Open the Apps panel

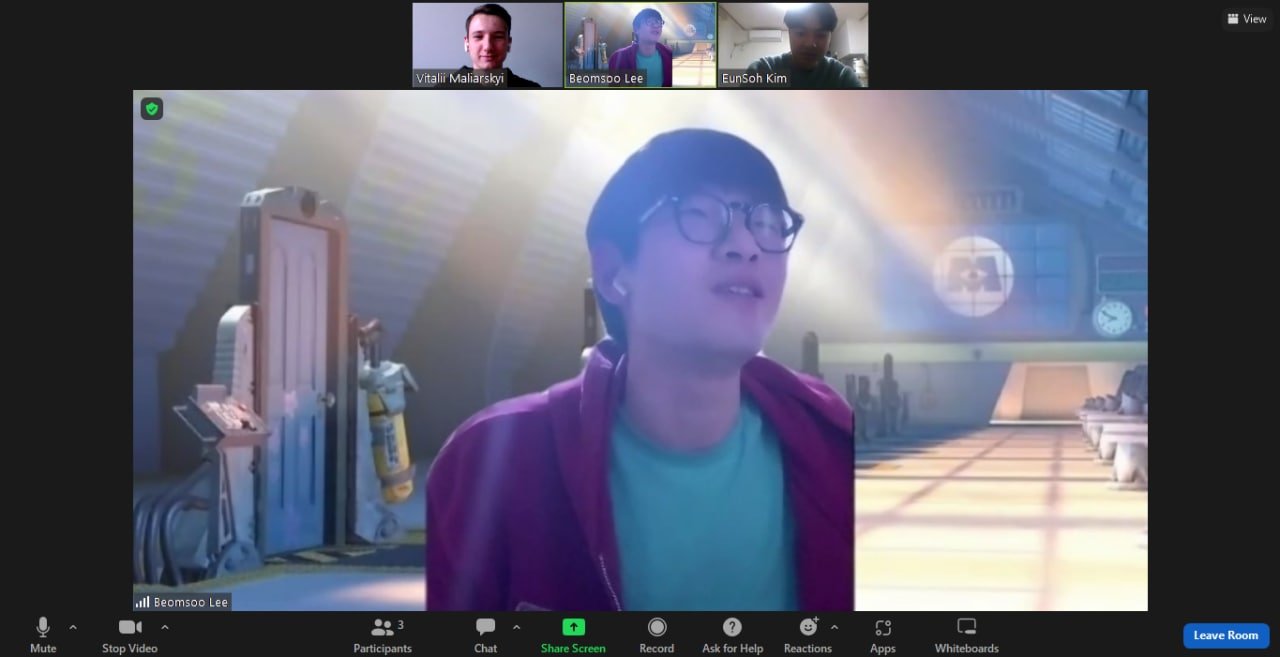pos(883,635)
